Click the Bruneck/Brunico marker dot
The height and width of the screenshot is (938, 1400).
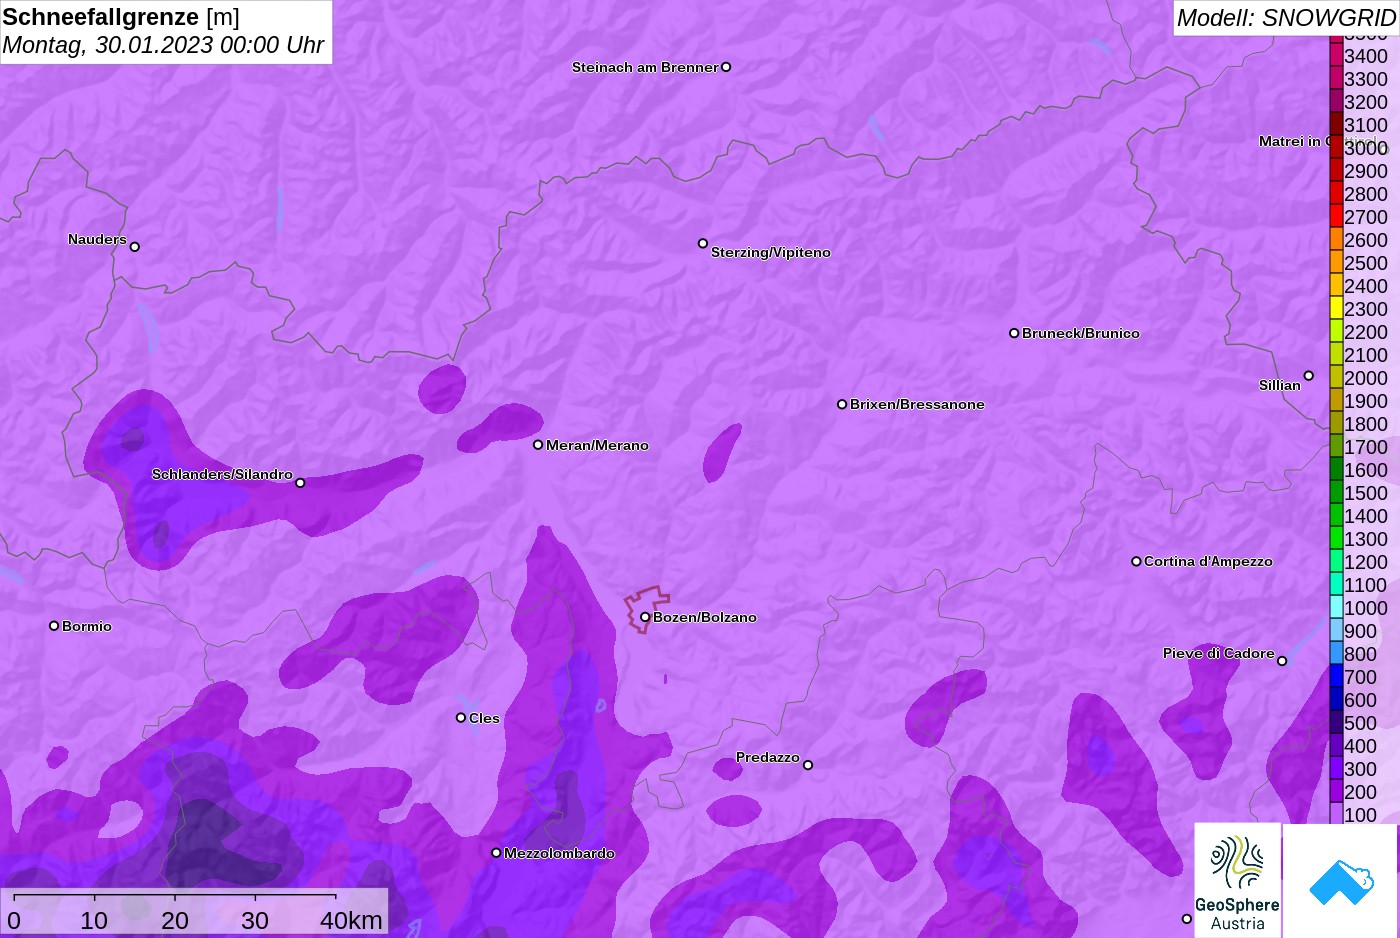coord(1014,333)
